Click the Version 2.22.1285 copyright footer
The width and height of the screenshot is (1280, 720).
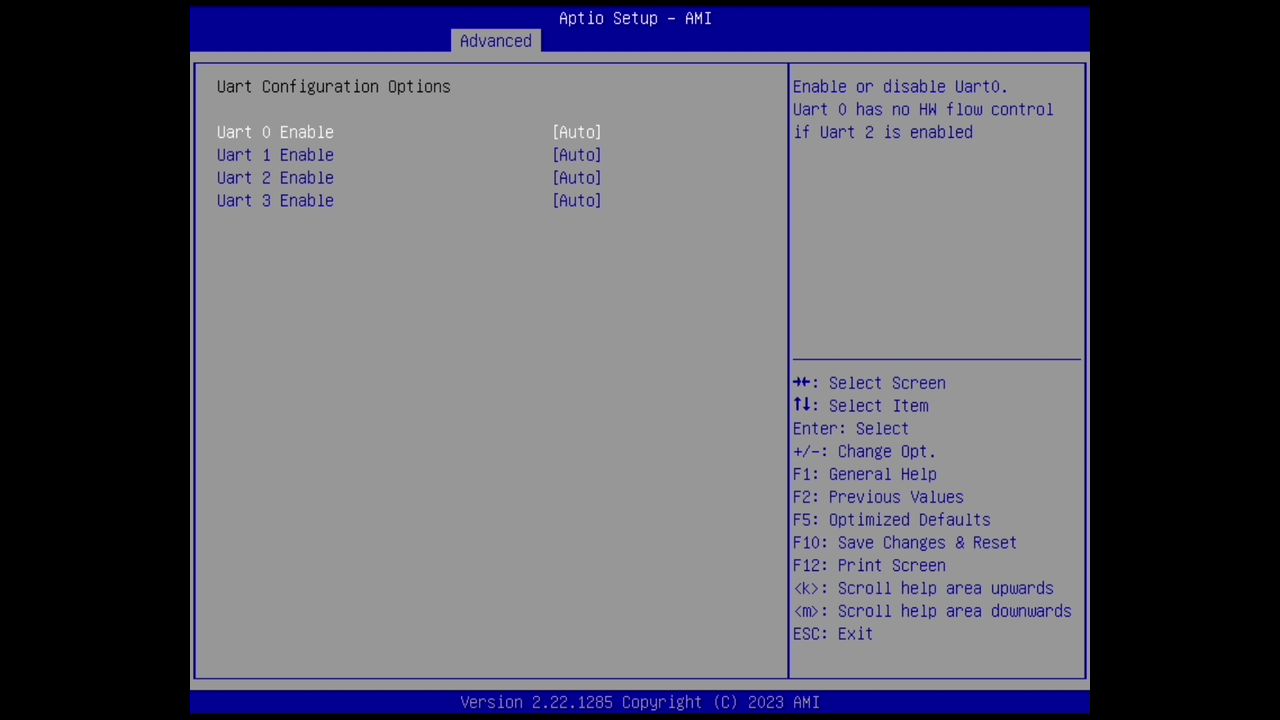coord(640,702)
